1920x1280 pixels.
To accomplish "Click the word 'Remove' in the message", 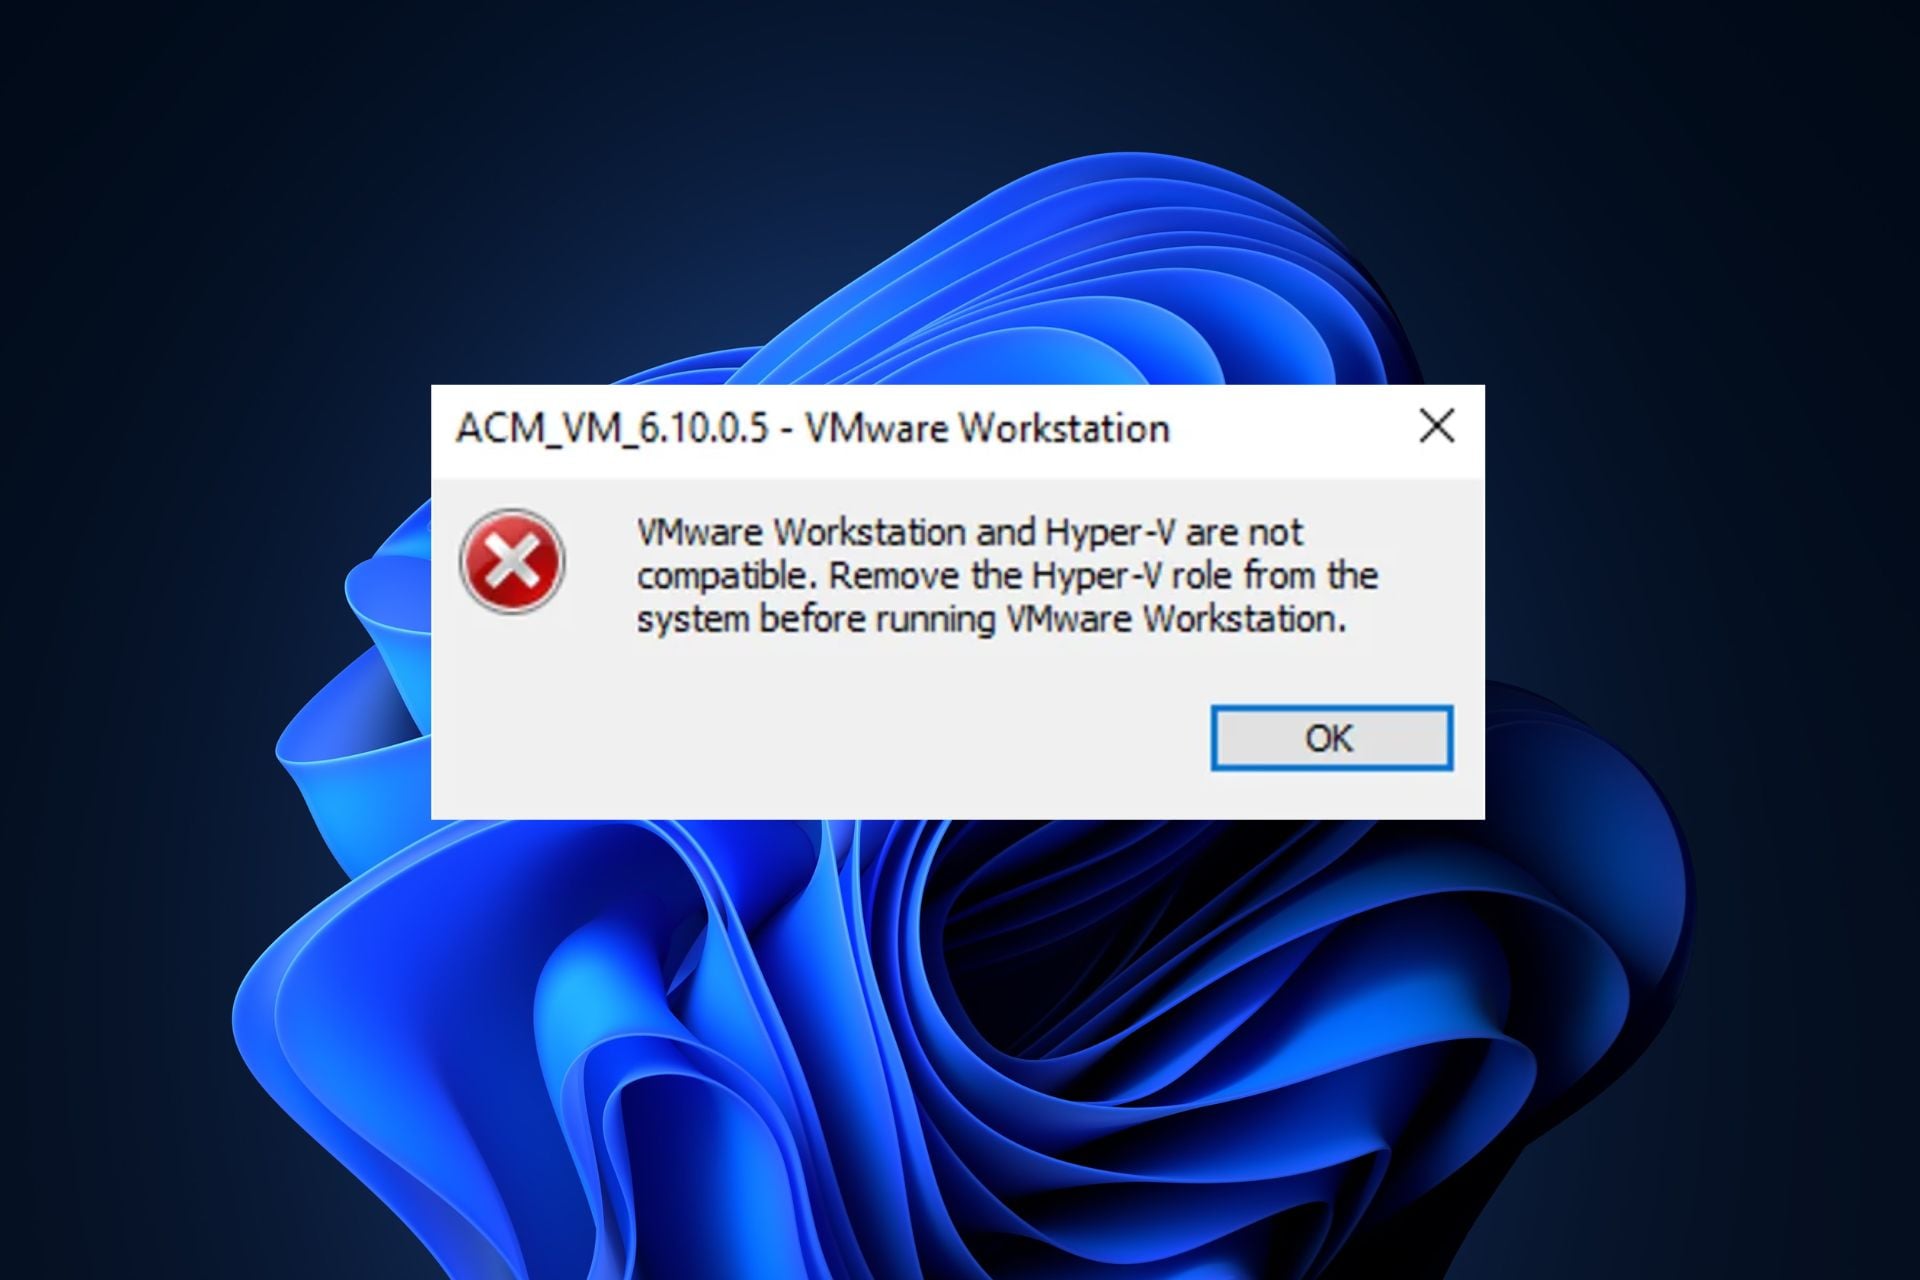I will 894,576.
